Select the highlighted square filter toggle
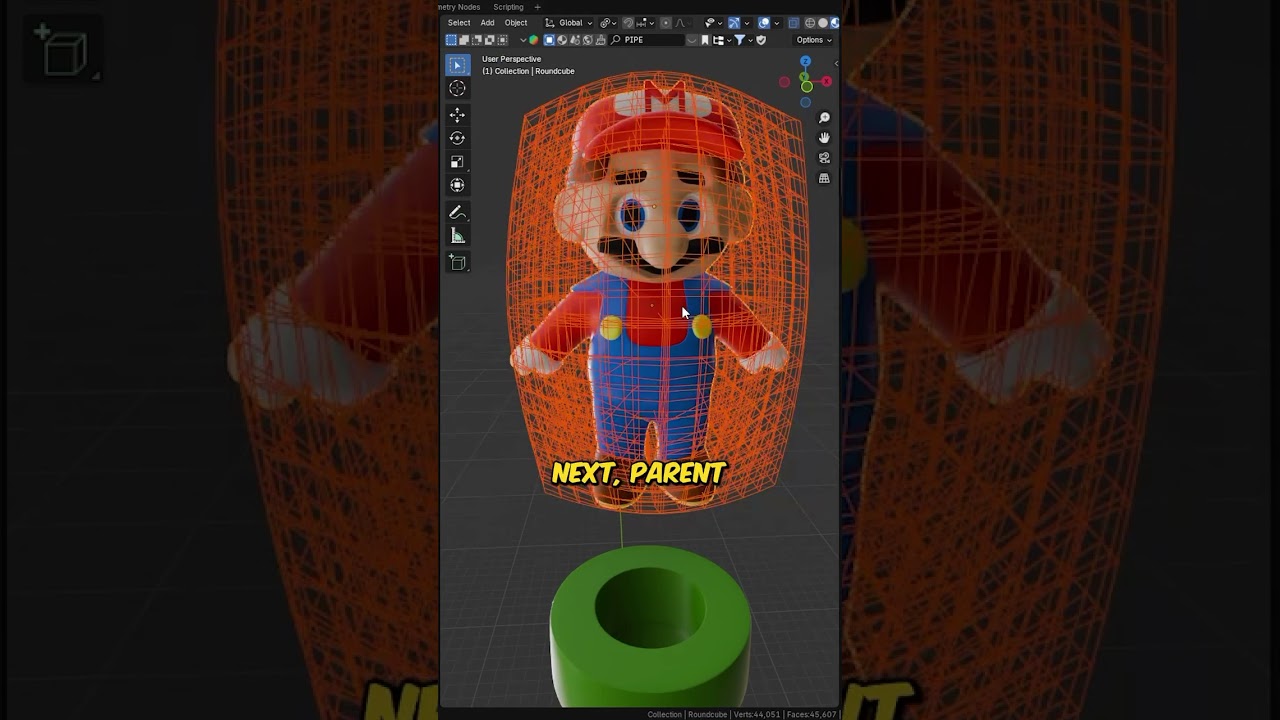1280x720 pixels. (549, 40)
